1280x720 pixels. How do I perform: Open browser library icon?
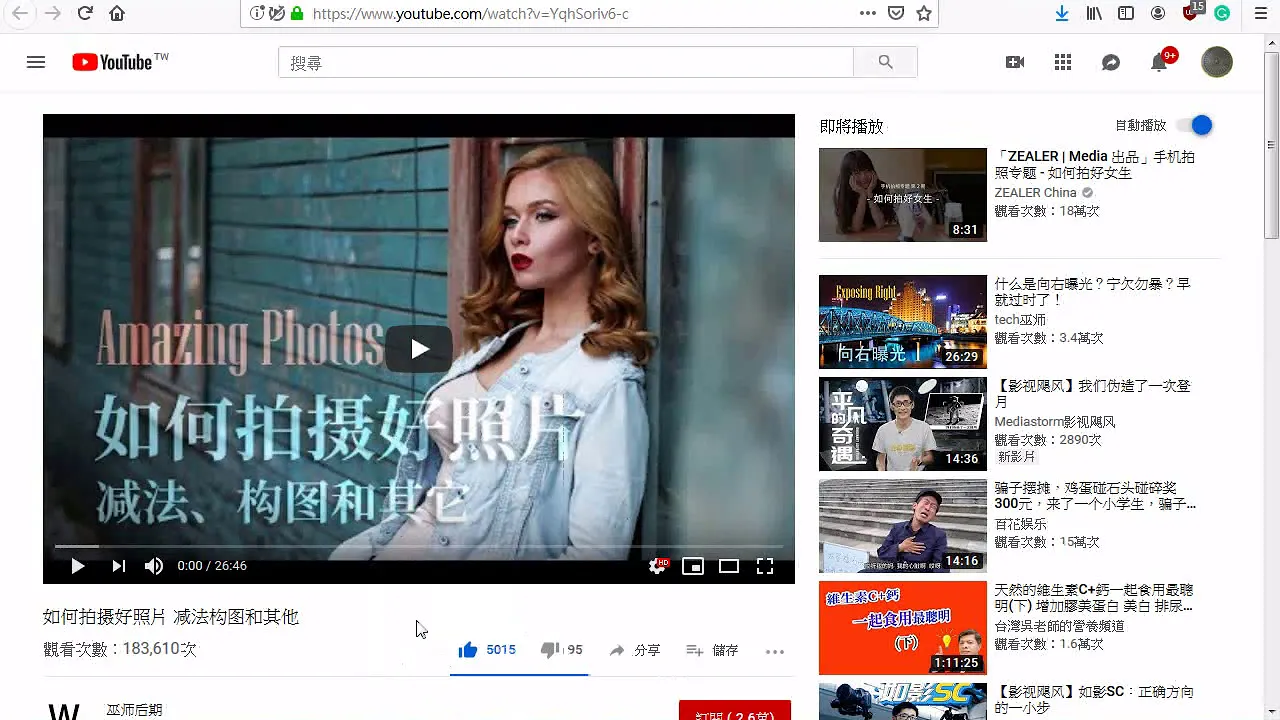(1094, 13)
